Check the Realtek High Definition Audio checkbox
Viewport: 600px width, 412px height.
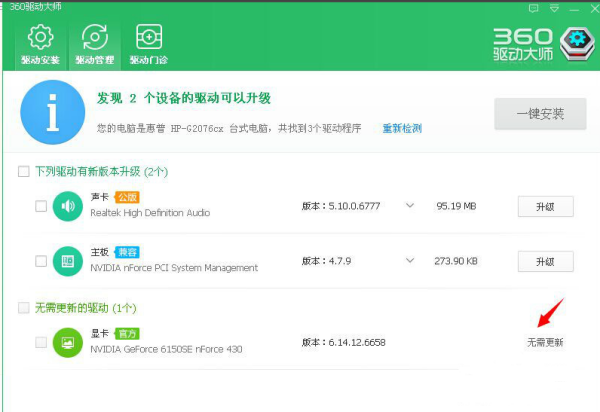click(x=41, y=206)
